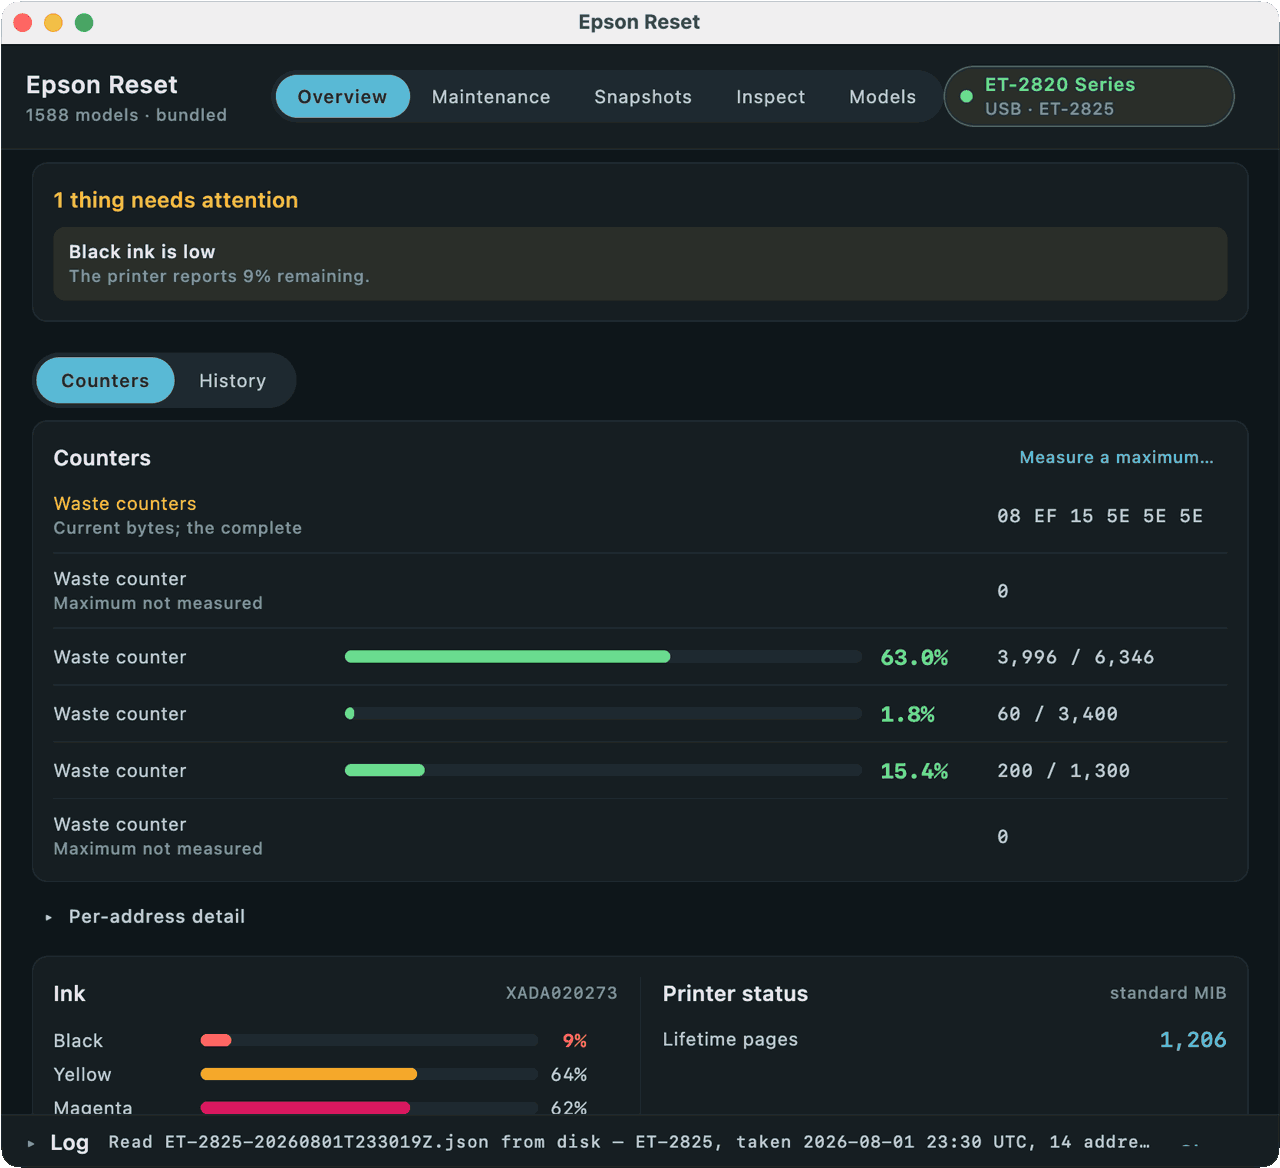Screen dimensions: 1280x1168
Task: Select the Counters segment
Action: [105, 380]
